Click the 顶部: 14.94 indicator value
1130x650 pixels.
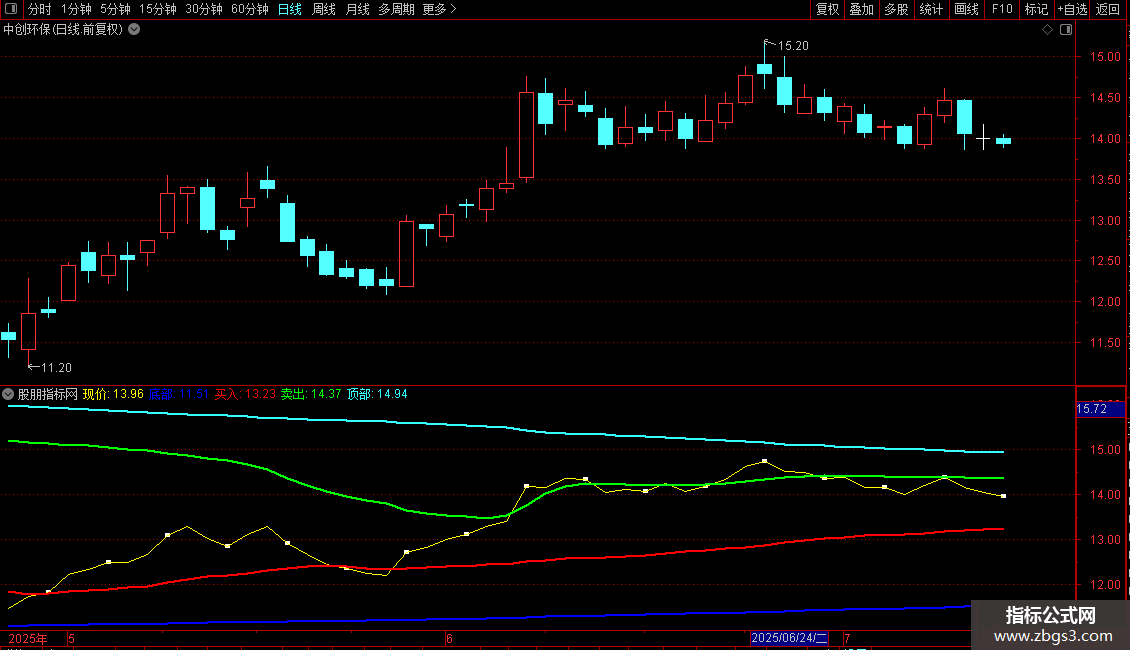point(377,394)
